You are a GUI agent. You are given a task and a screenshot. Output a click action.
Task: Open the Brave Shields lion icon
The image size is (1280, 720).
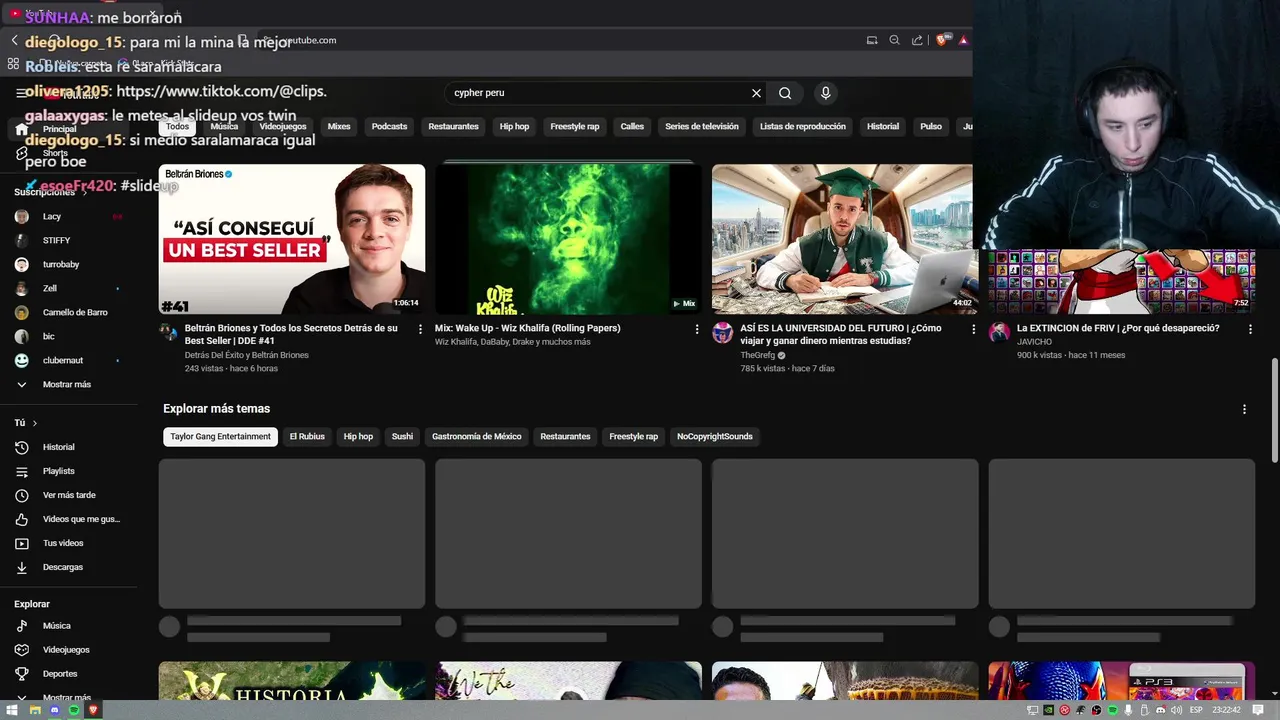coord(942,40)
